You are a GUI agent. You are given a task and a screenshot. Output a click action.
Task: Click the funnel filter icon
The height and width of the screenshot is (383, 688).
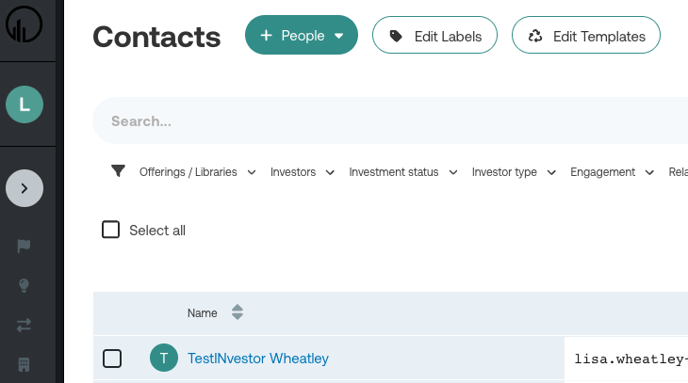pos(118,171)
